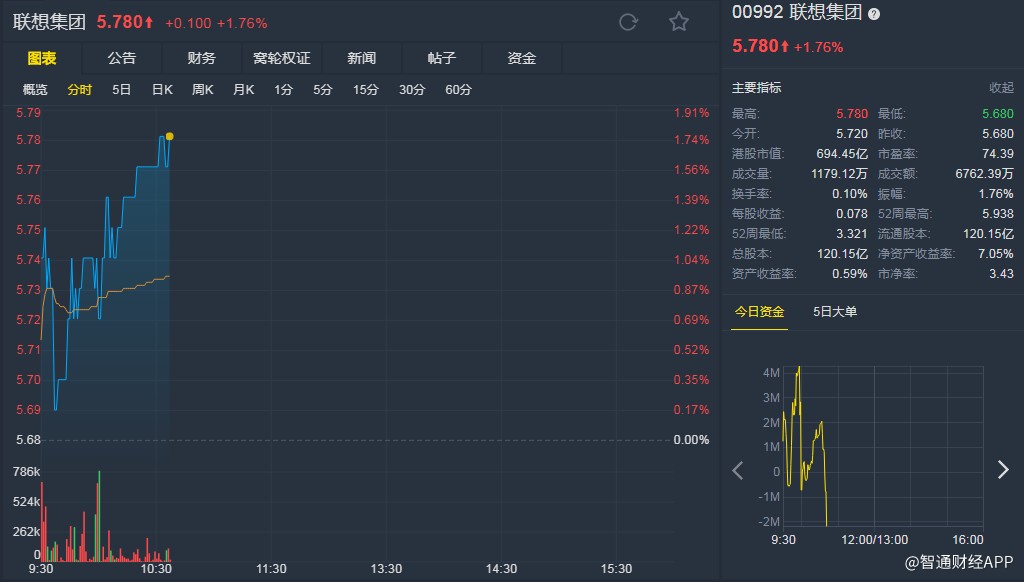Click the help question mark icon
The width and height of the screenshot is (1024, 582).
[874, 14]
